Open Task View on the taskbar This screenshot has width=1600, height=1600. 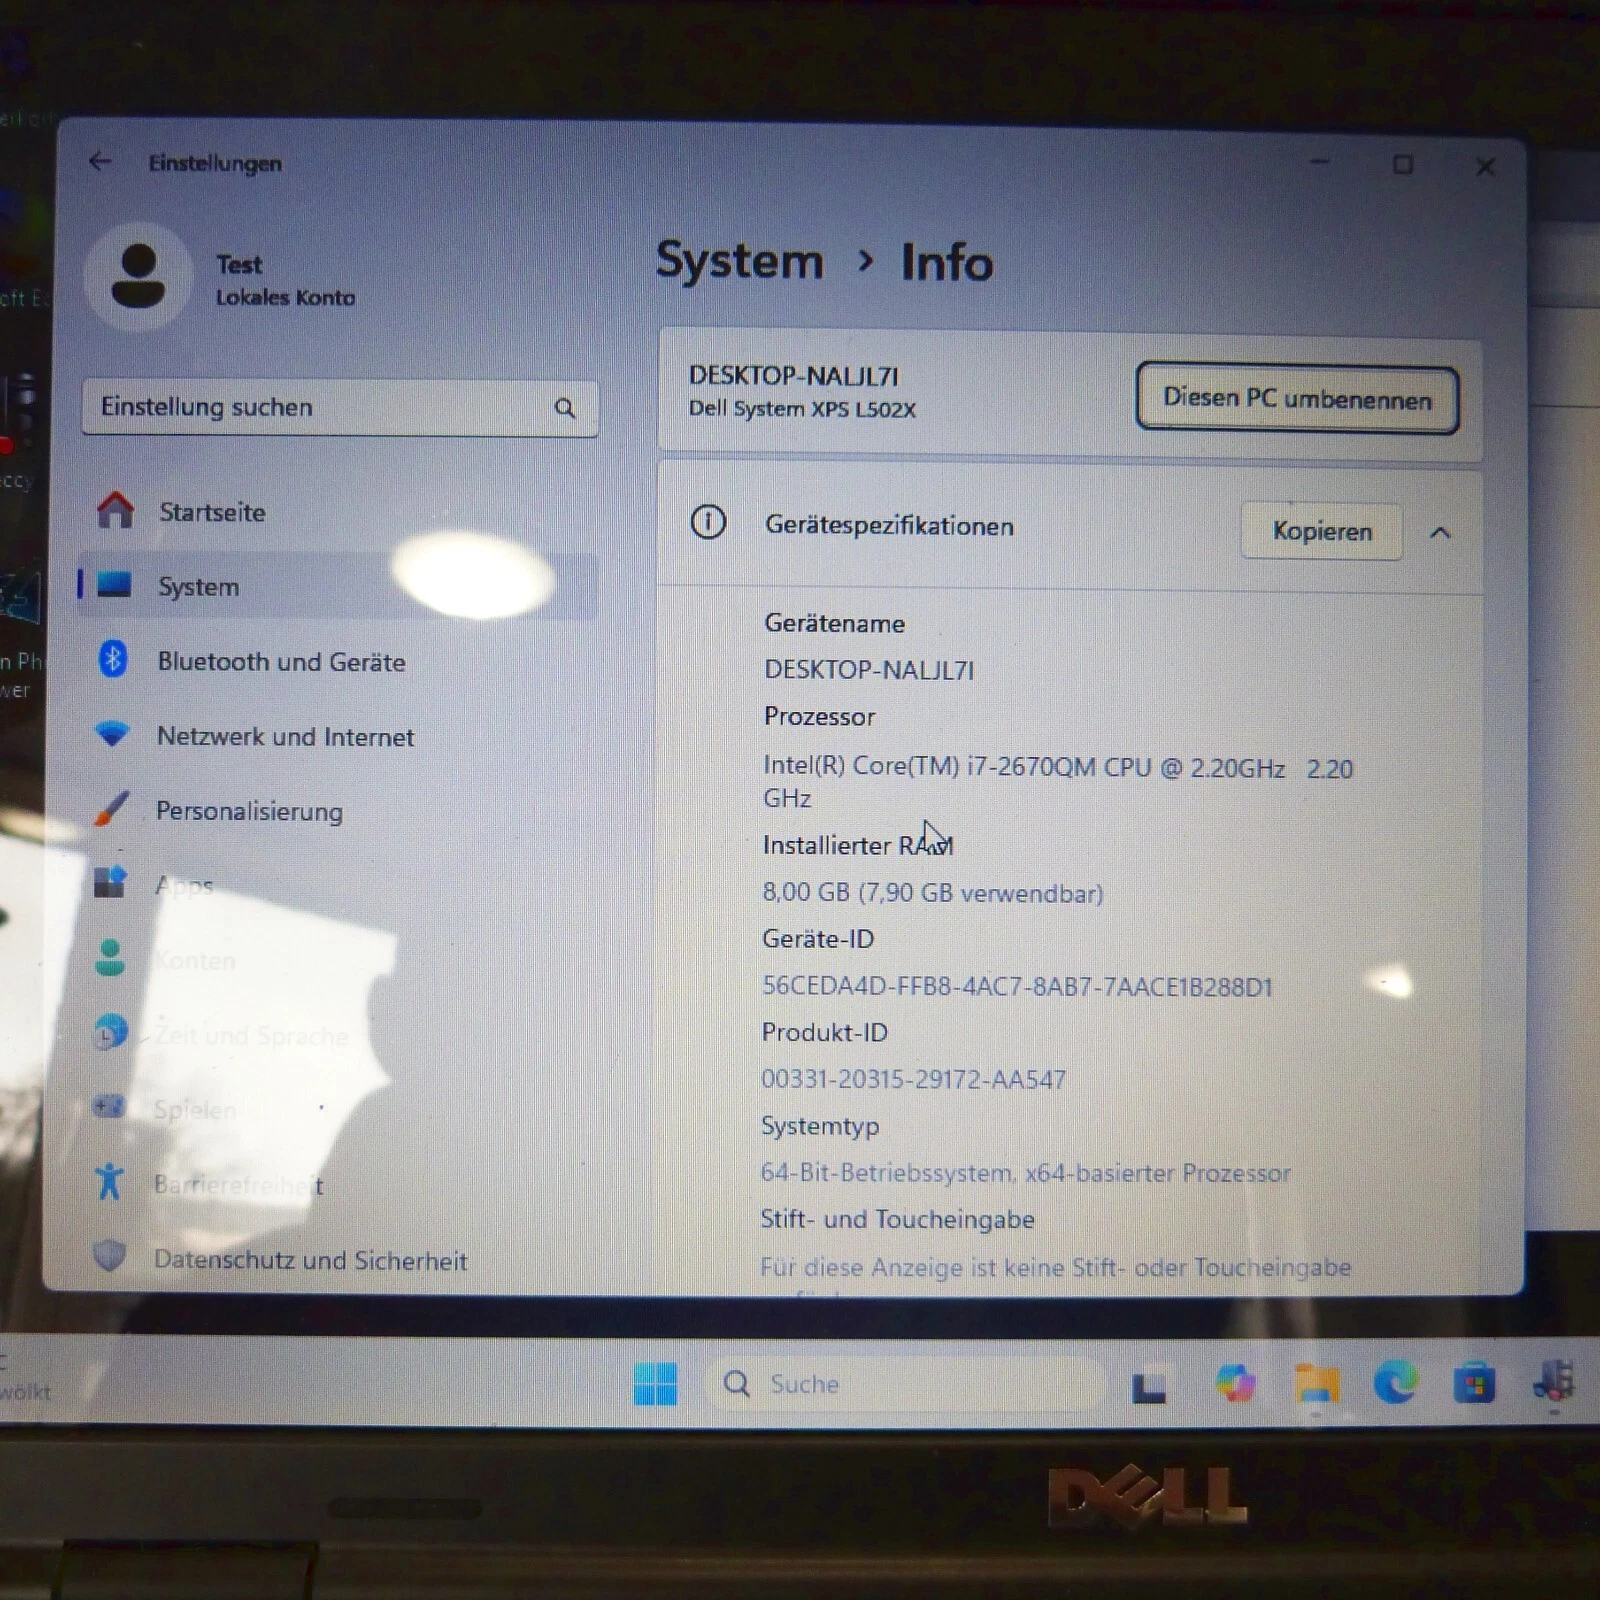(x=1149, y=1387)
